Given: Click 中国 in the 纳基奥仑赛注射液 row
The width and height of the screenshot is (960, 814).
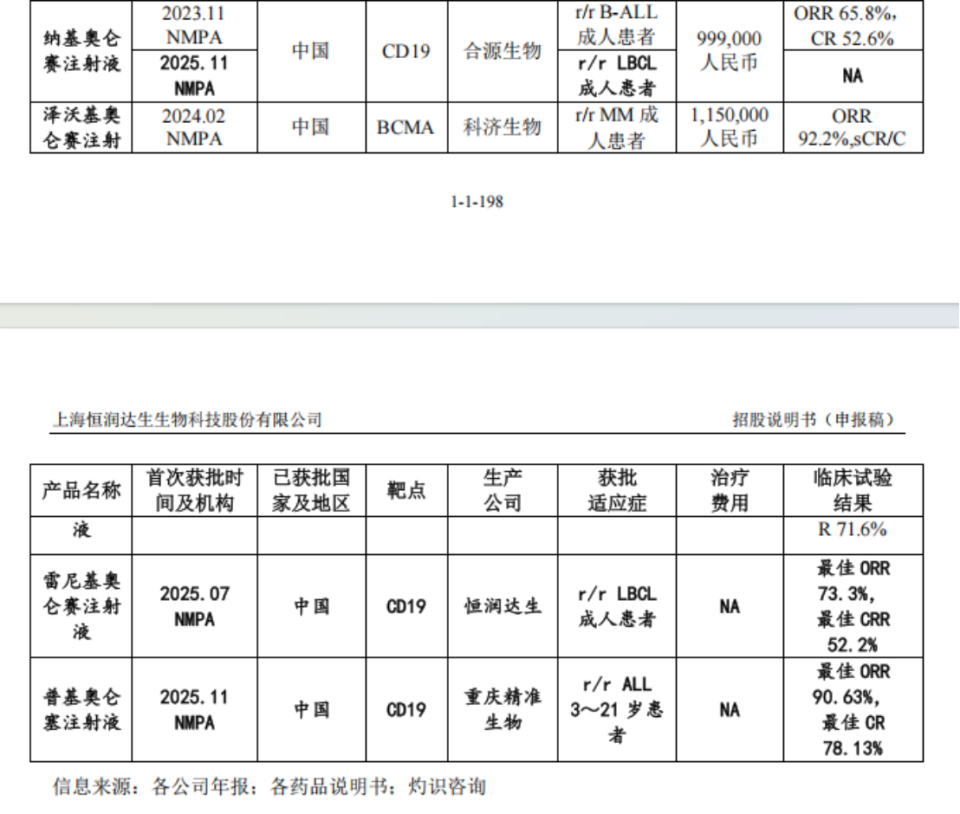Looking at the screenshot, I should click(x=311, y=51).
